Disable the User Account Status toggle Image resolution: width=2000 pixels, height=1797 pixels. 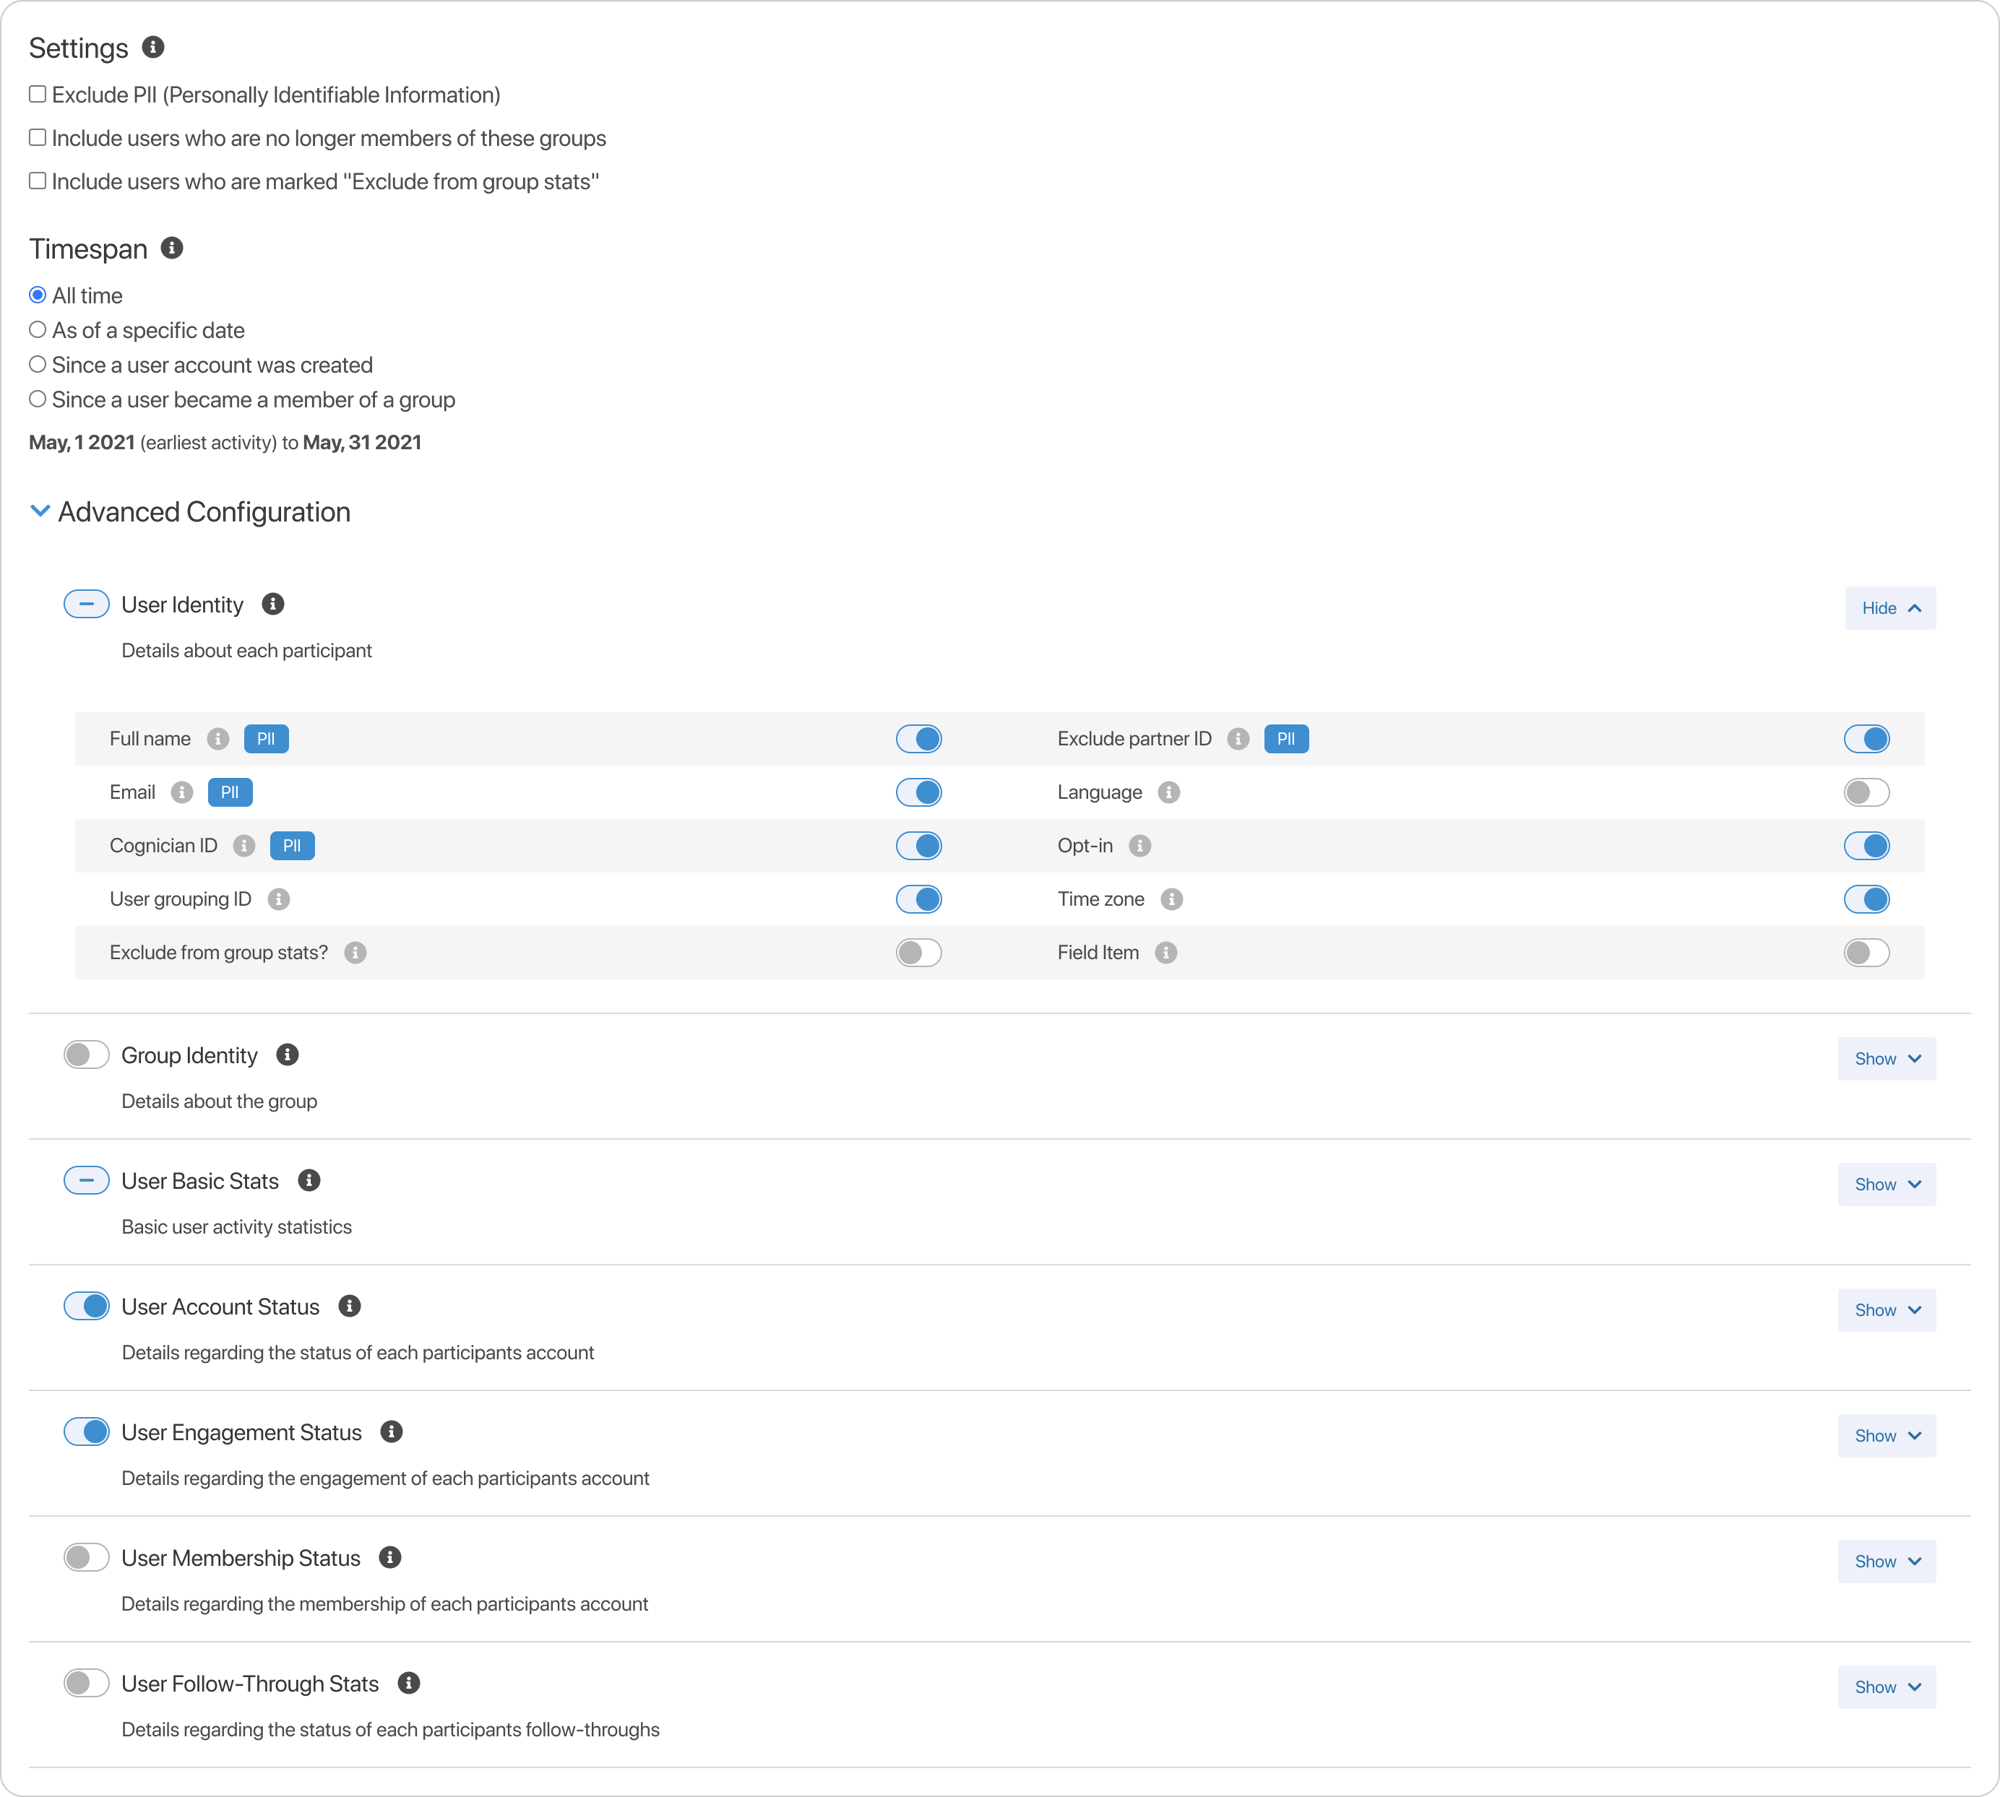(x=86, y=1306)
